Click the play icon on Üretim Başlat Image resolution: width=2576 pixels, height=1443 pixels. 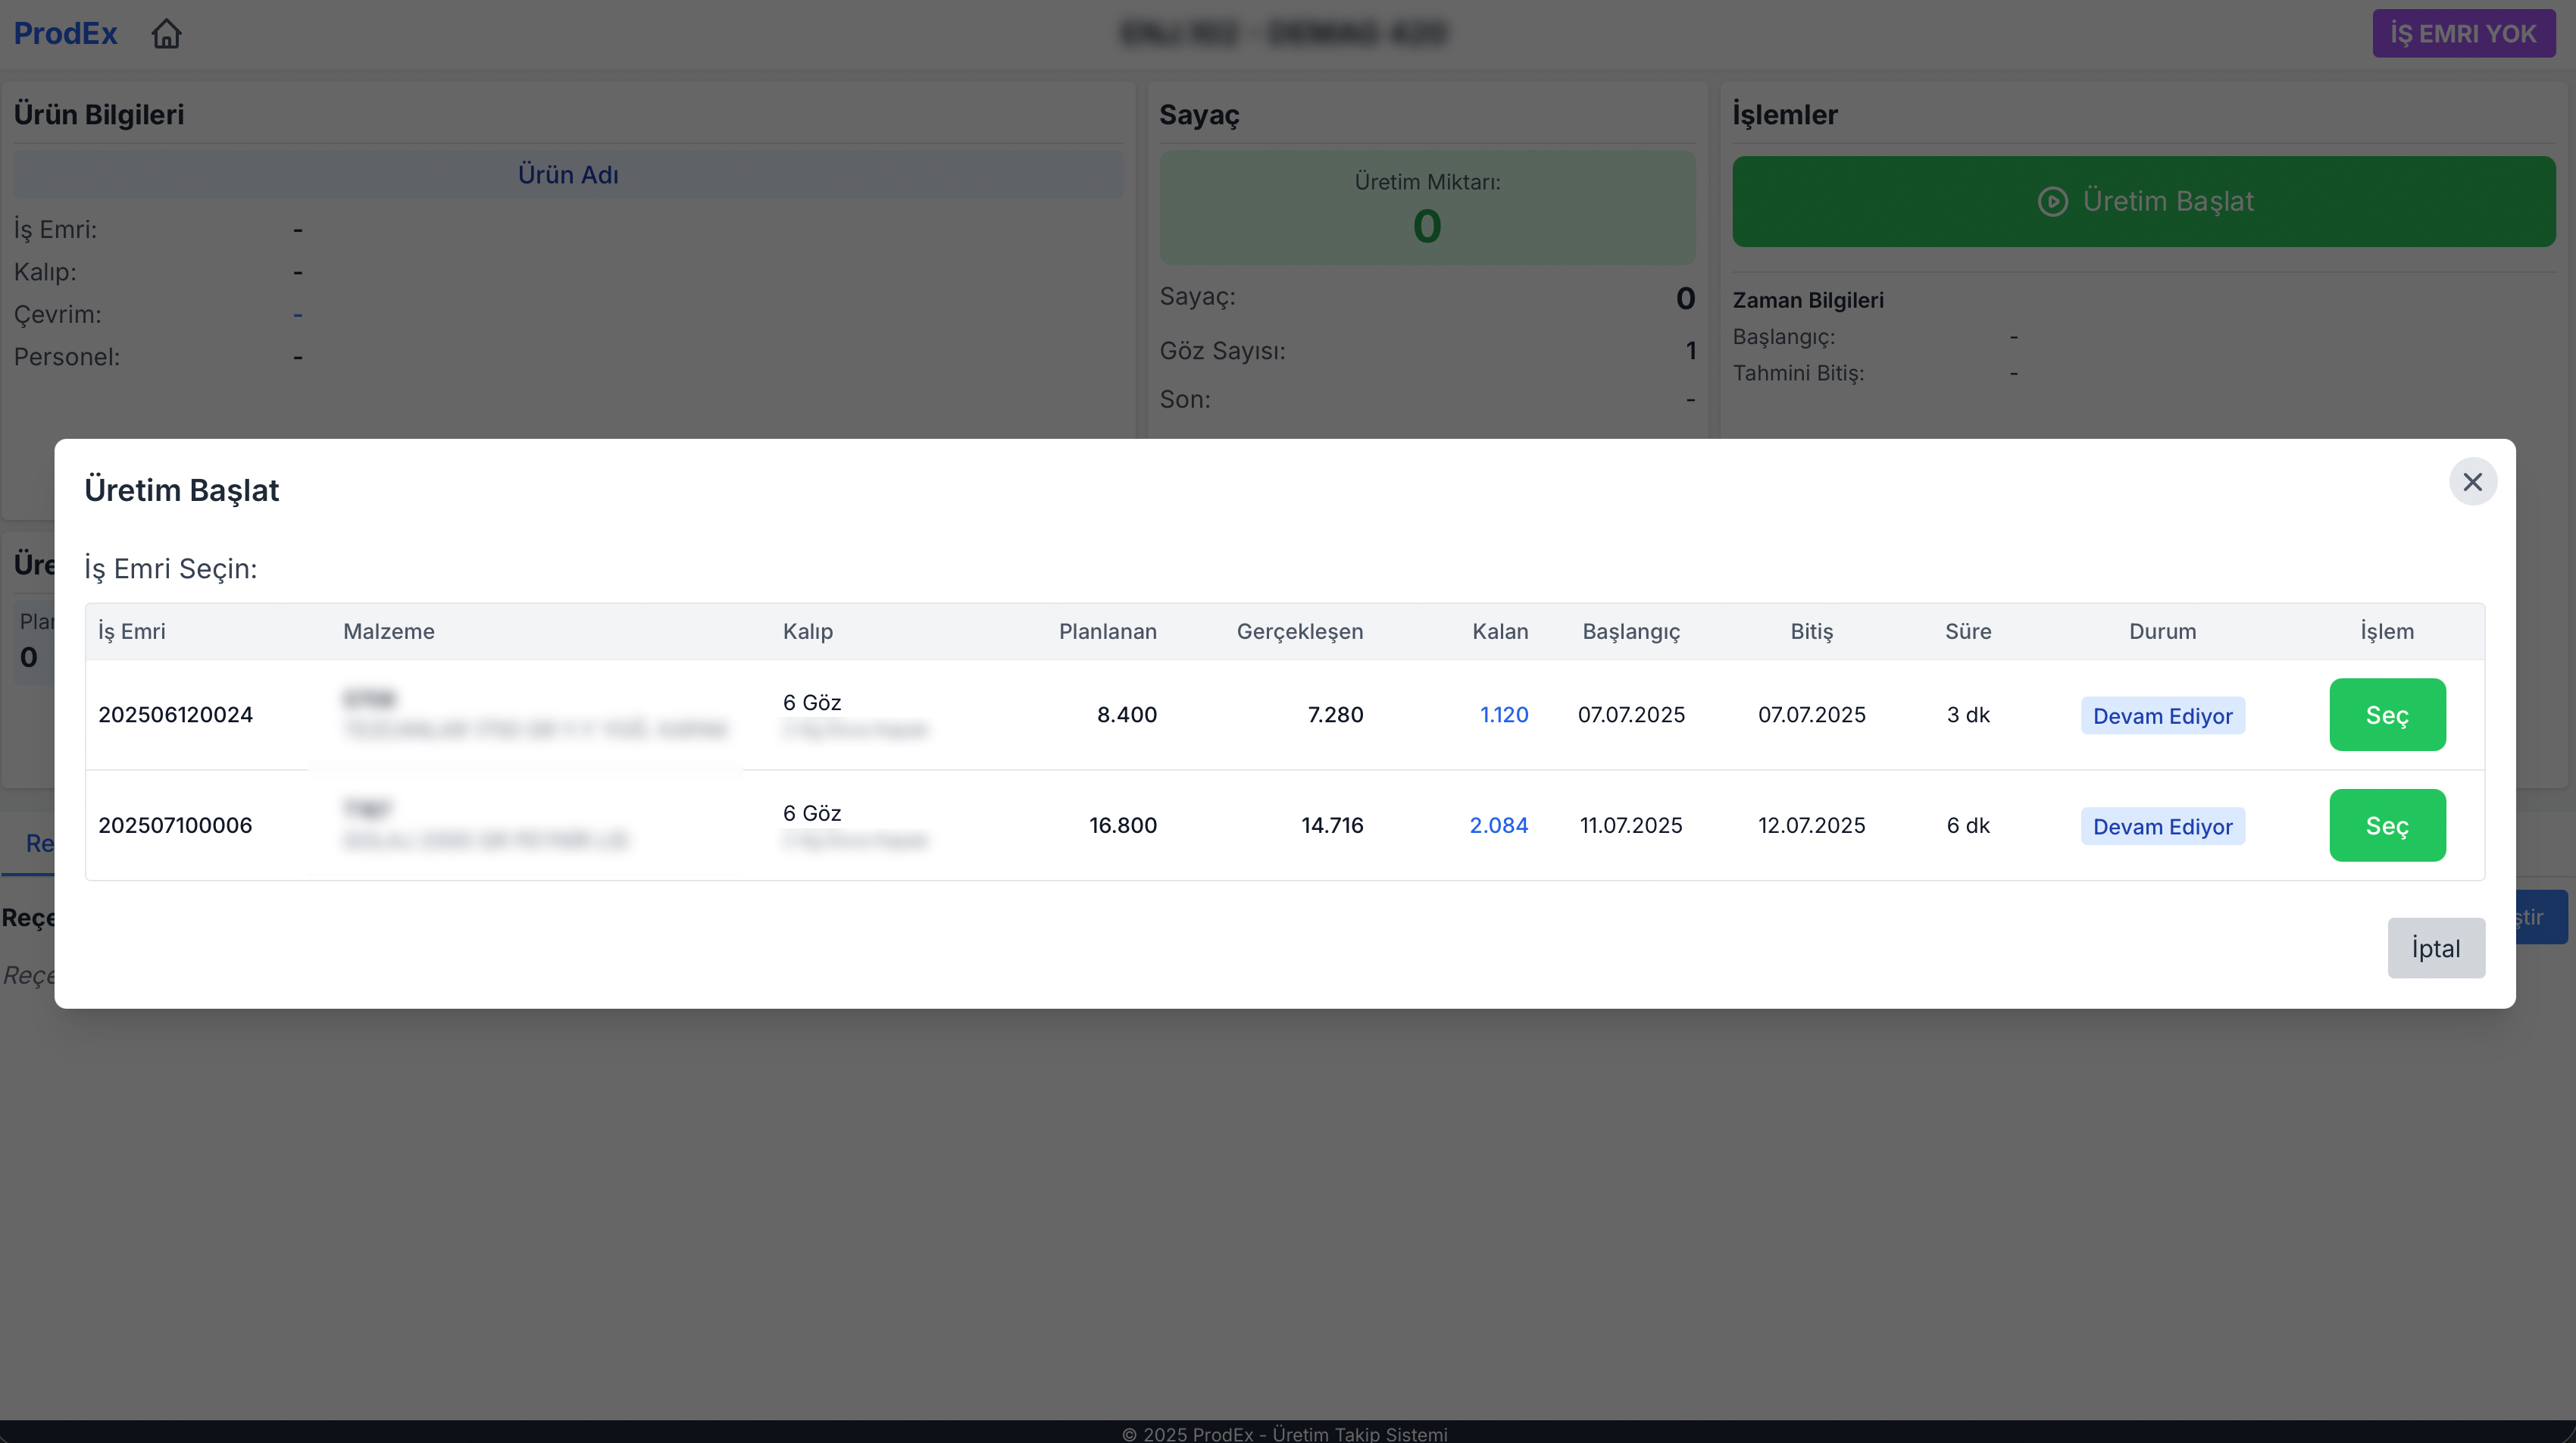(x=2052, y=202)
